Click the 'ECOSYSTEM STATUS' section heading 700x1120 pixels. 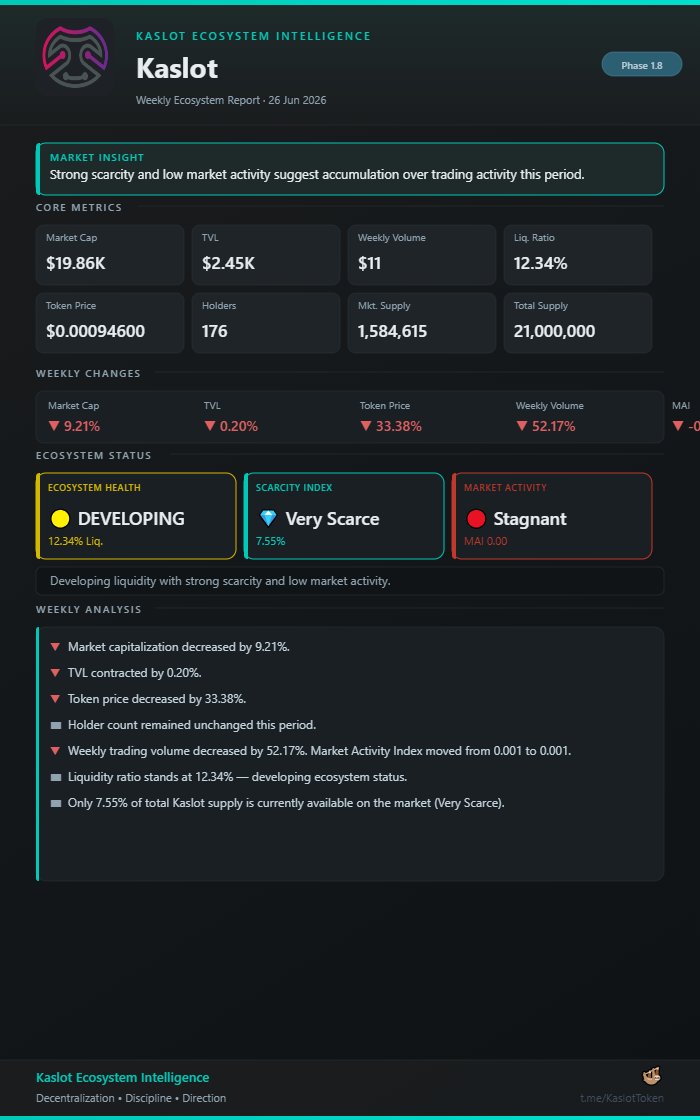coord(94,456)
